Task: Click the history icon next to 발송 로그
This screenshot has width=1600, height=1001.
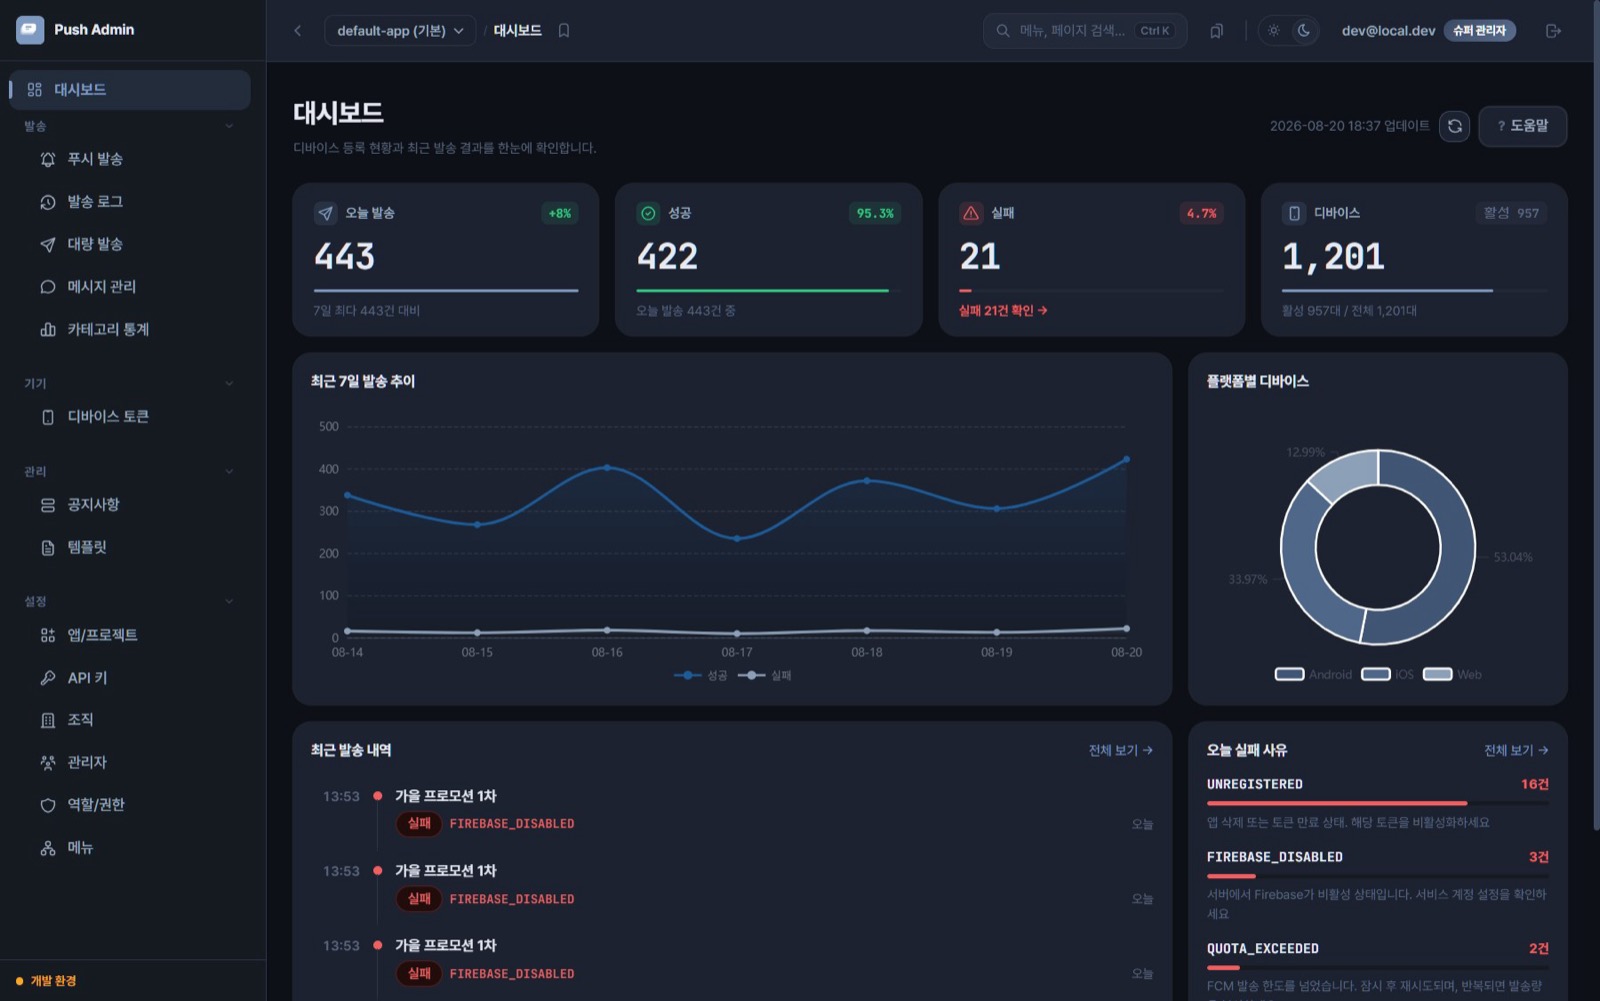Action: tap(48, 202)
